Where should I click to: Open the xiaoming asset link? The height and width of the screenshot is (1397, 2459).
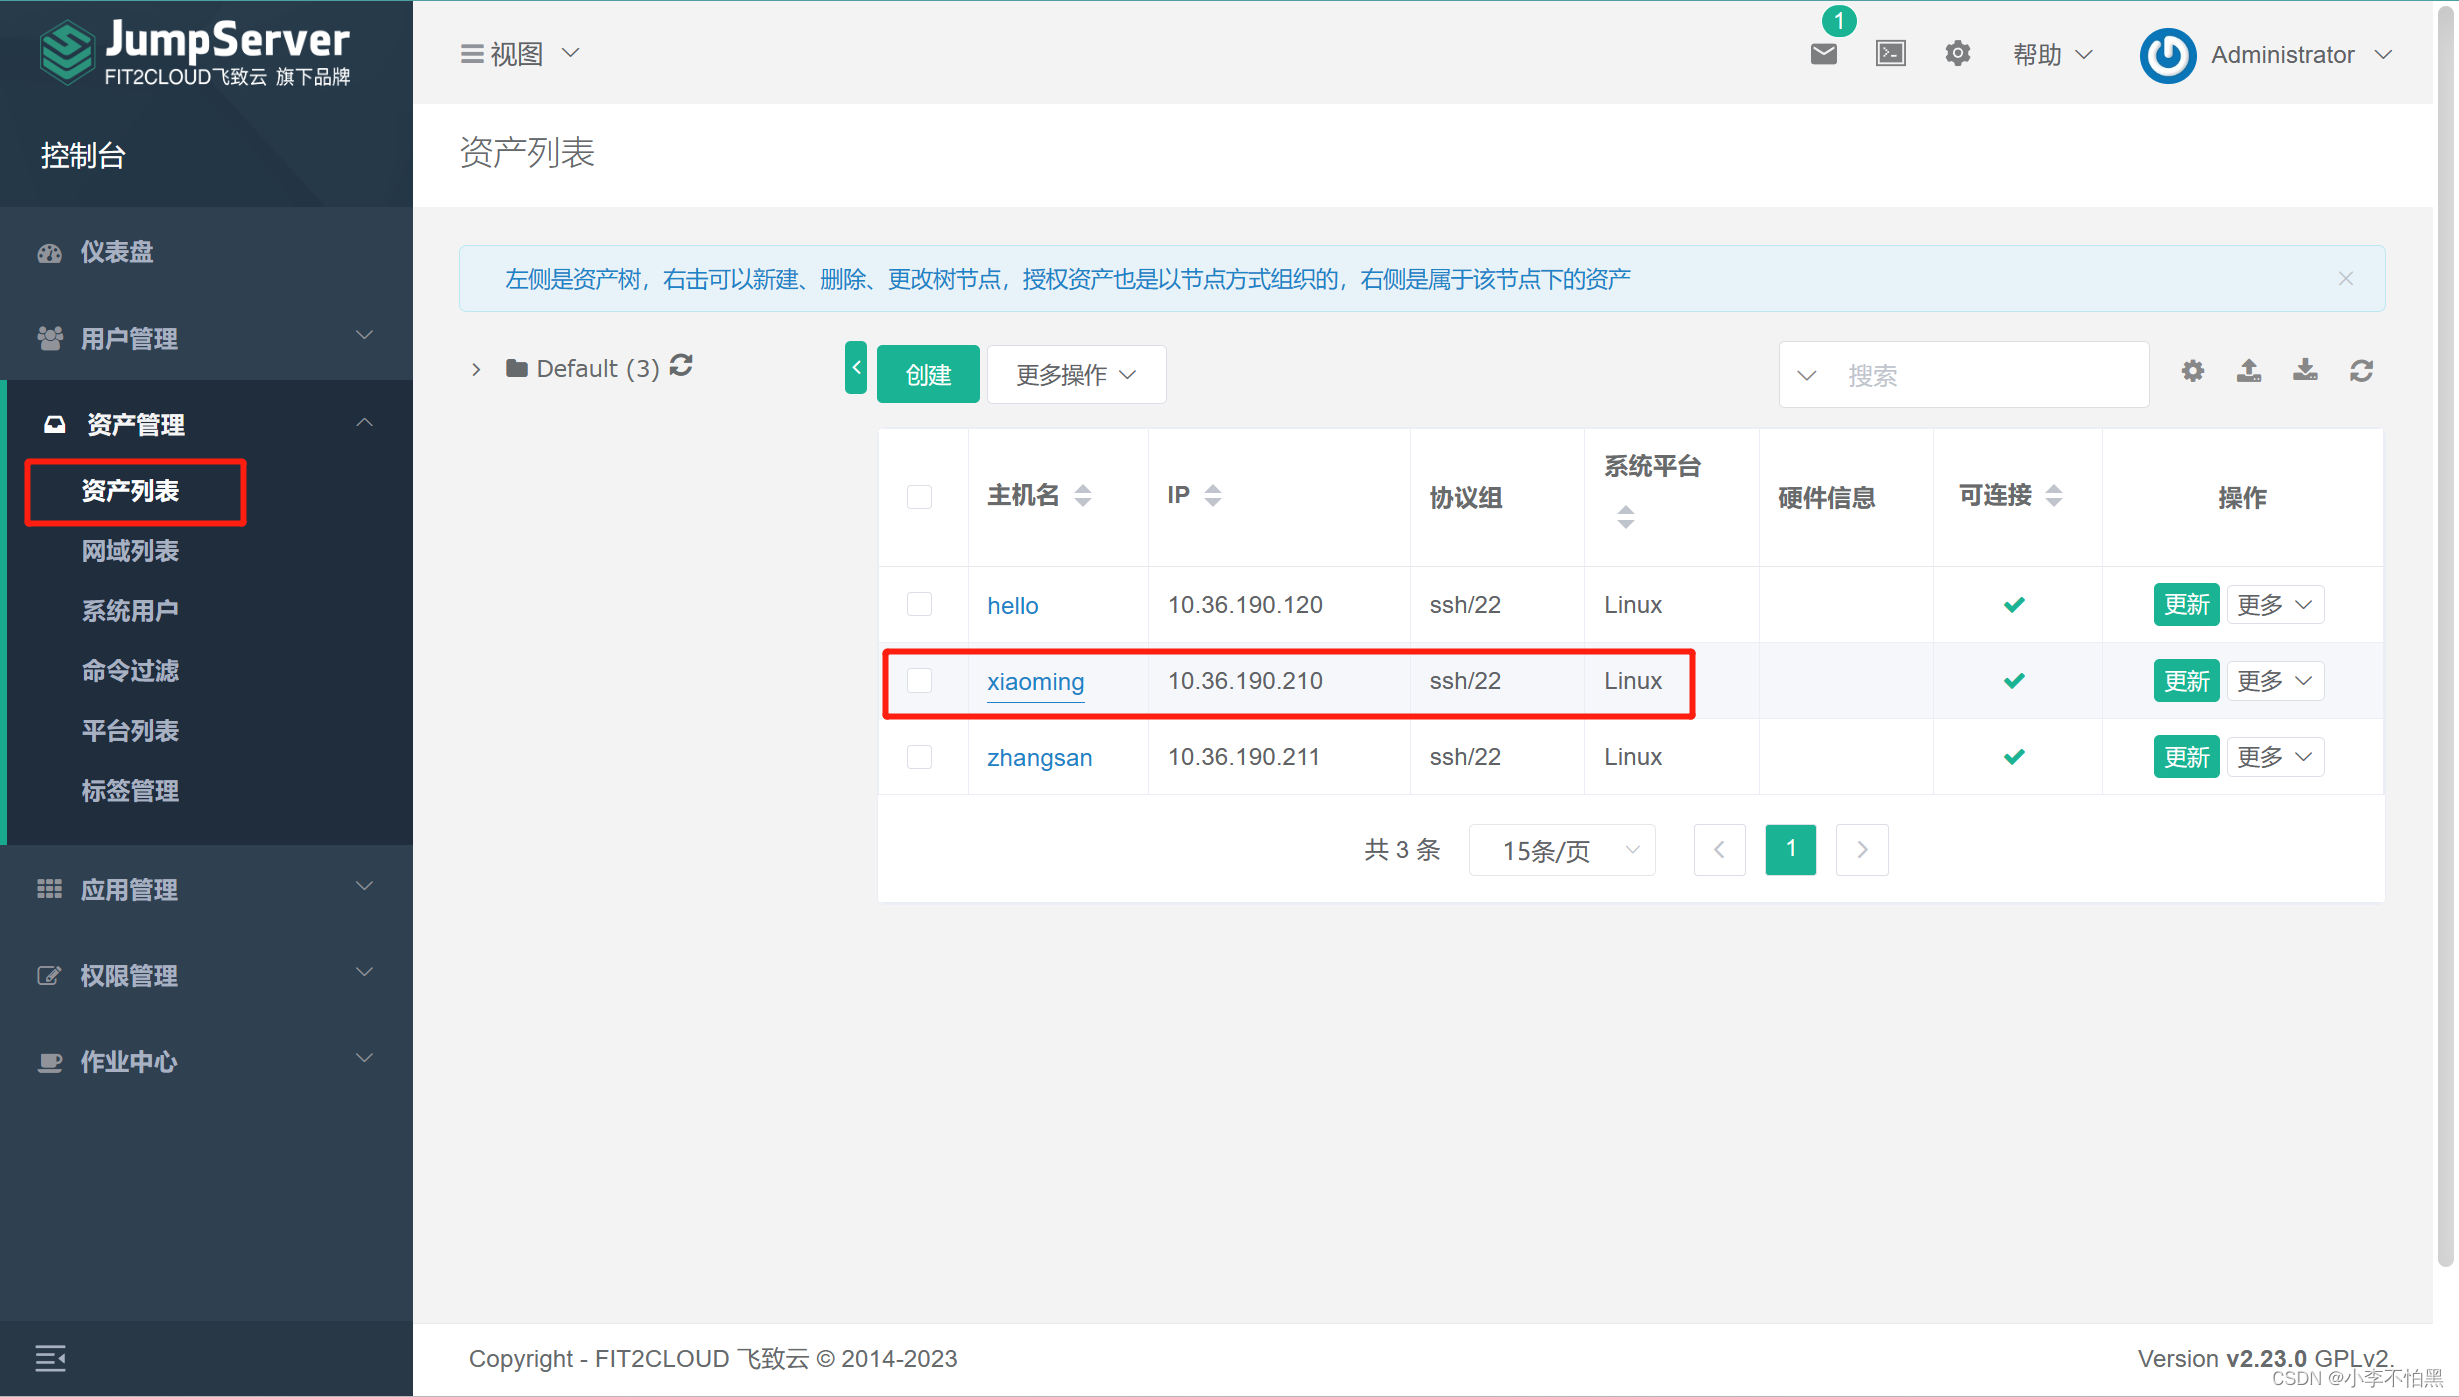(x=1035, y=681)
